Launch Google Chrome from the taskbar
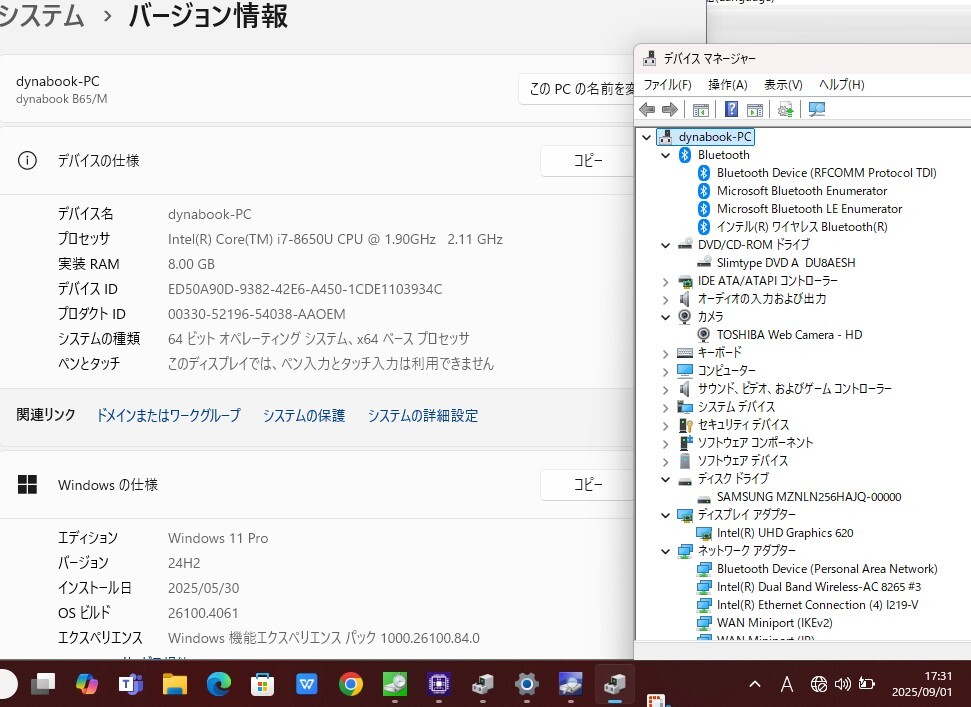This screenshot has height=707, width=971. (350, 684)
